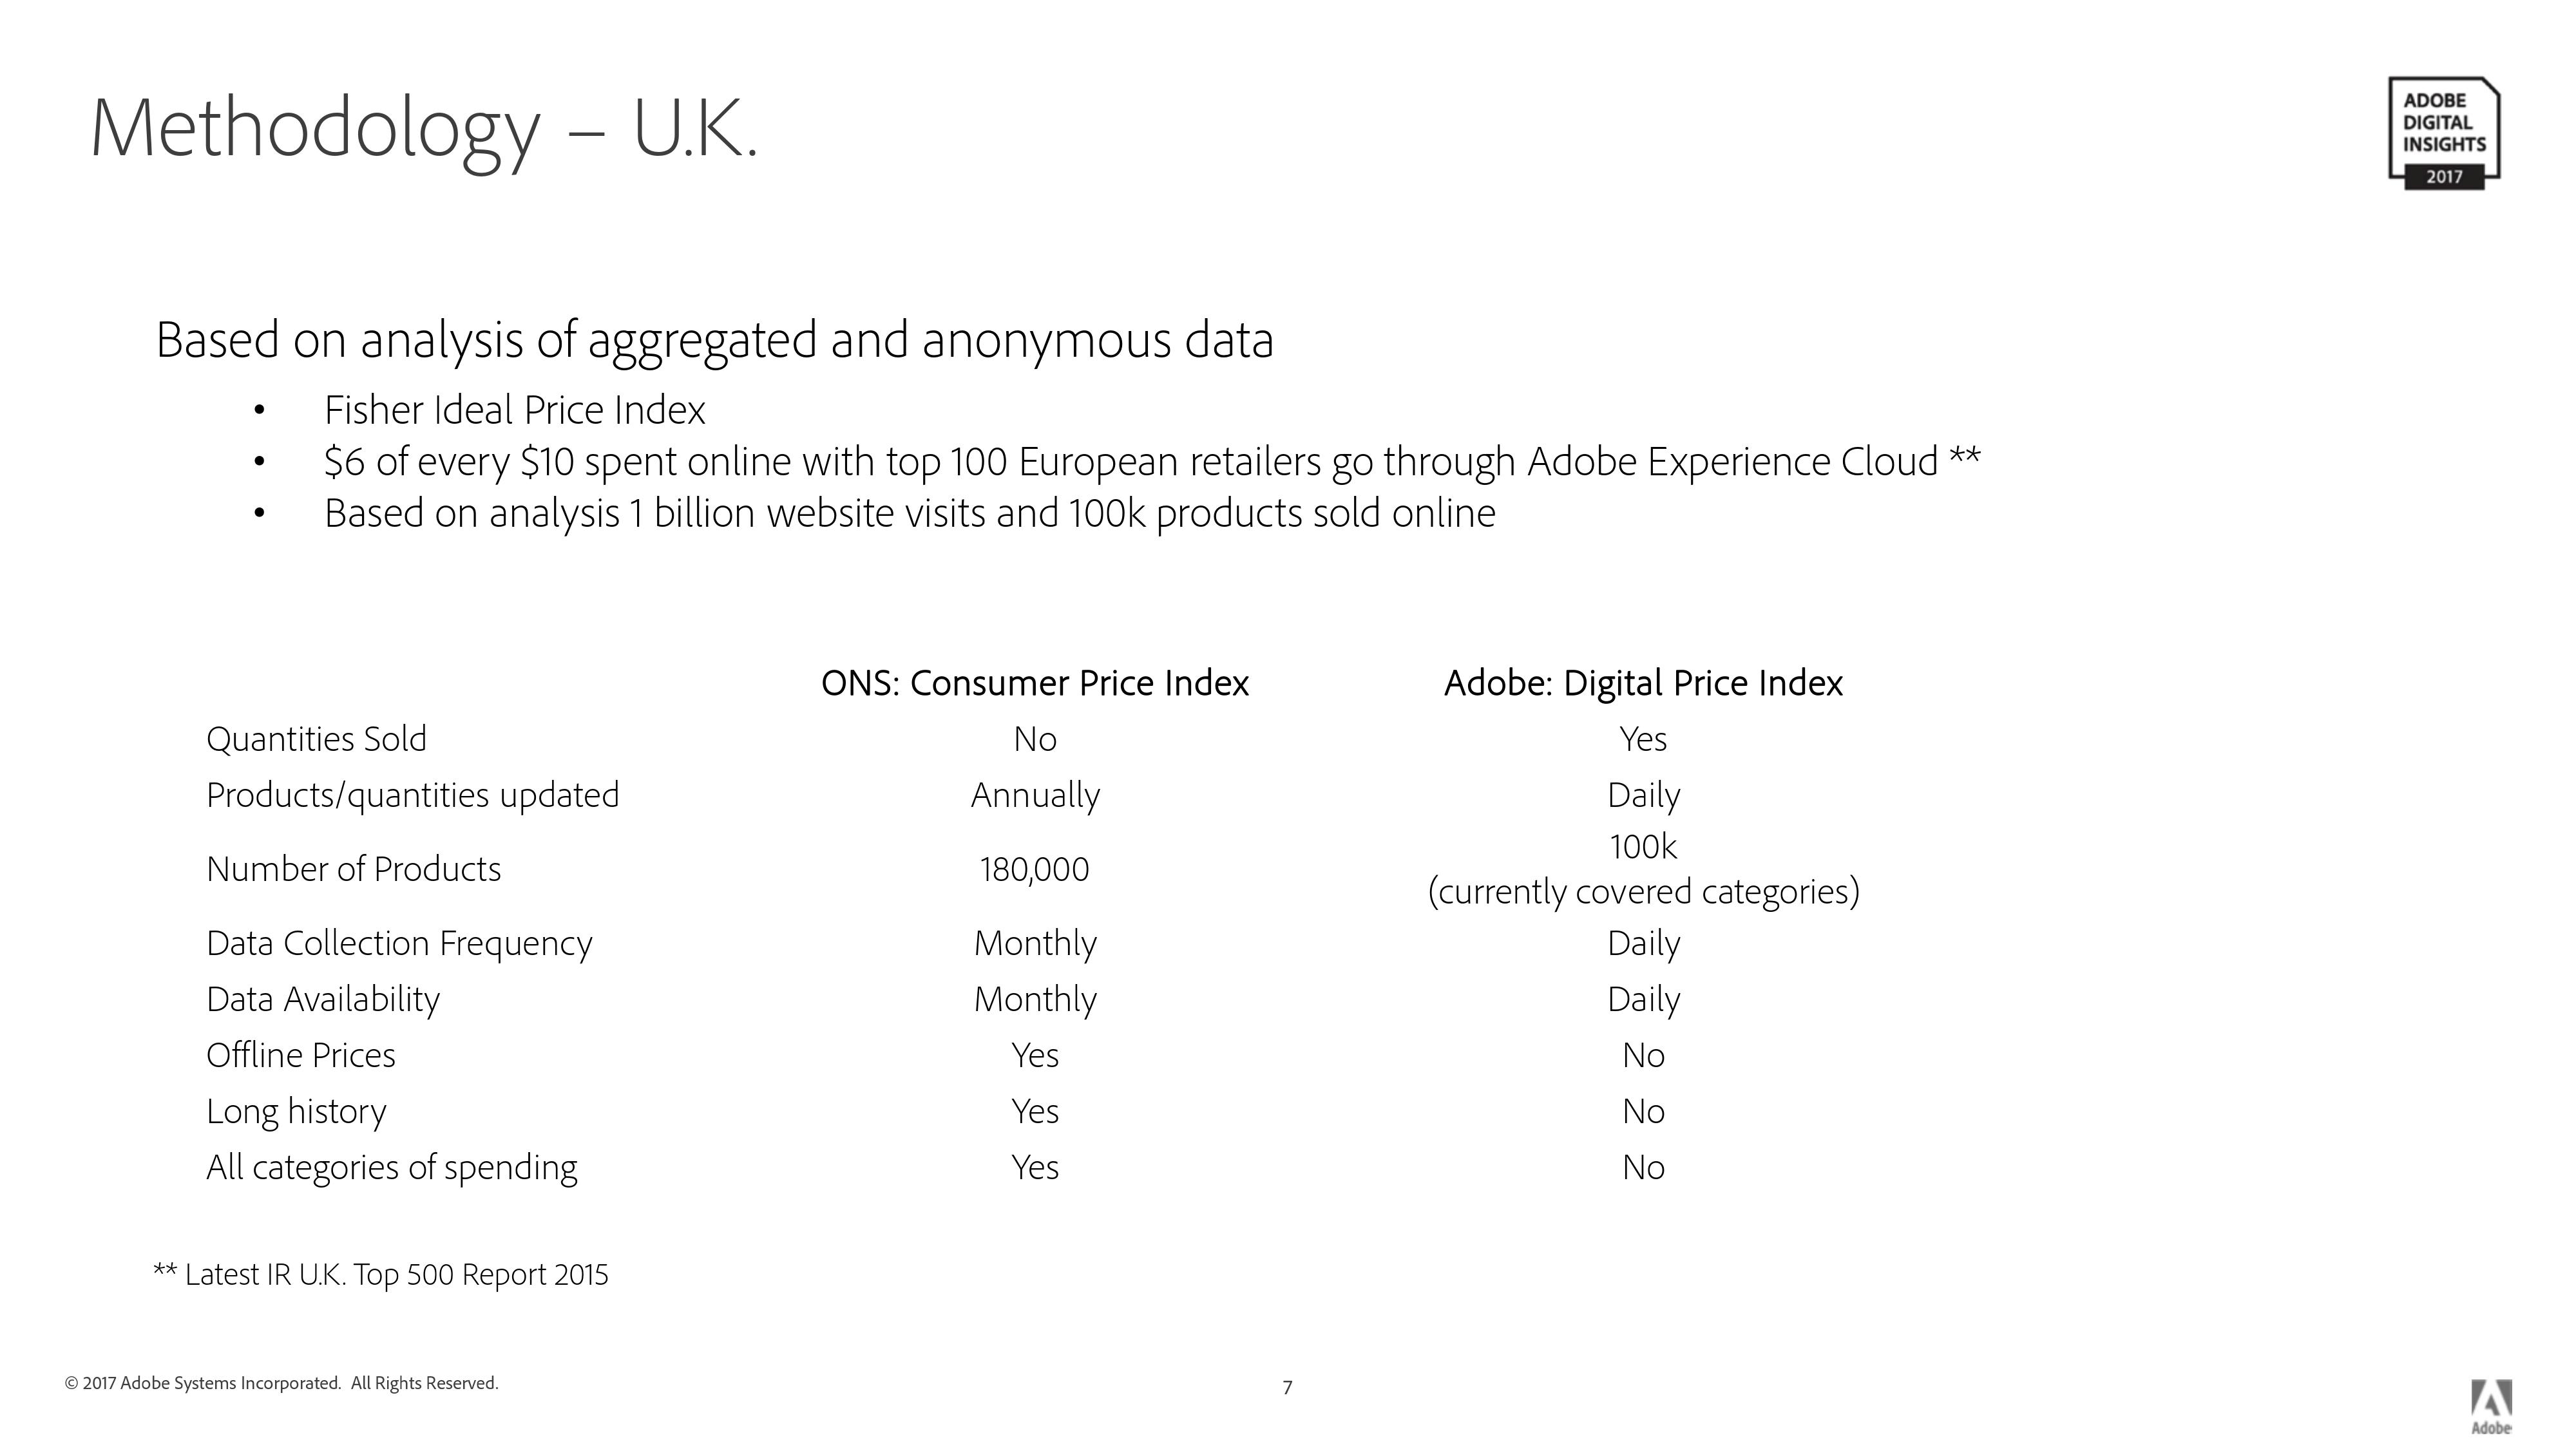This screenshot has width=2576, height=1449.
Task: Click the Adobe copyright notice in footer
Action: 281,1383
